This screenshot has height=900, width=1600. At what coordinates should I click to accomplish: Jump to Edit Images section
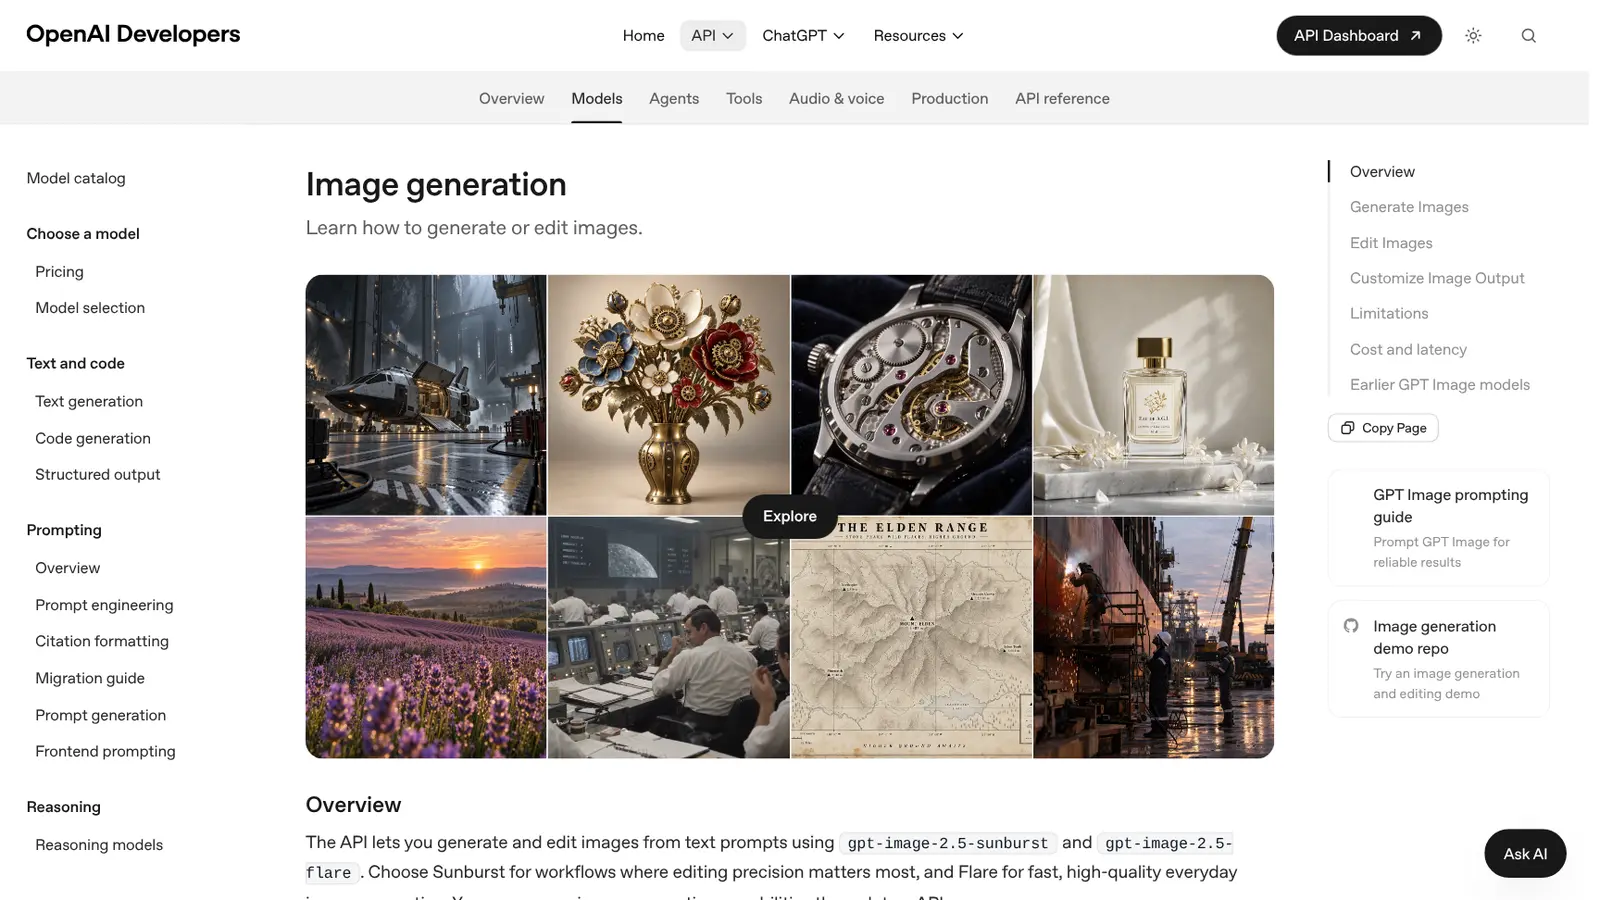(x=1391, y=243)
